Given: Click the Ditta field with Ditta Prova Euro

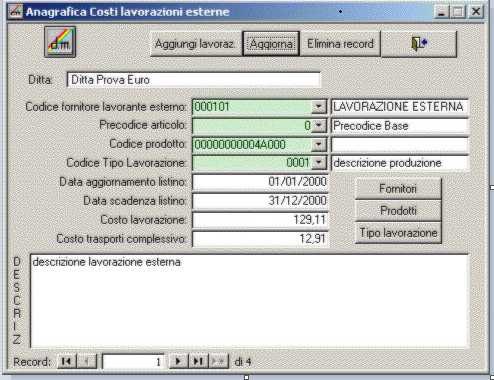Looking at the screenshot, I should [x=193, y=80].
